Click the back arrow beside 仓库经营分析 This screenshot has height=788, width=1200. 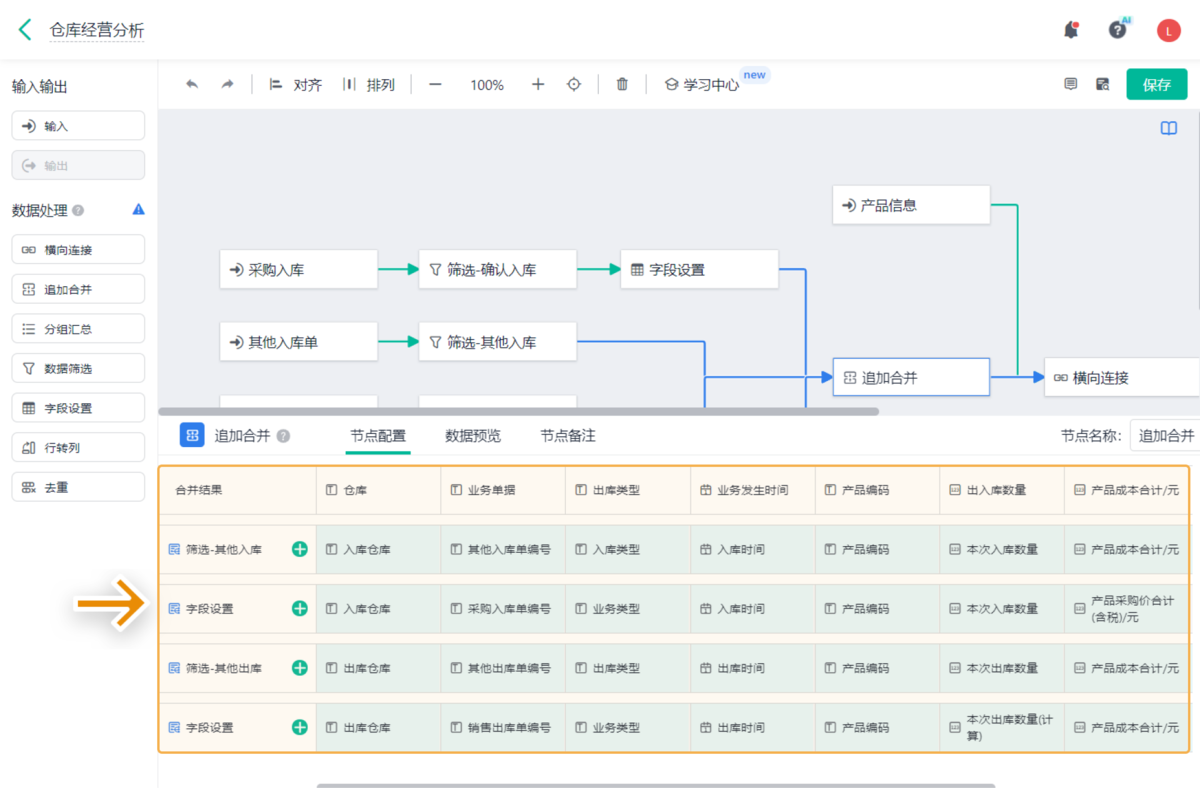26,30
